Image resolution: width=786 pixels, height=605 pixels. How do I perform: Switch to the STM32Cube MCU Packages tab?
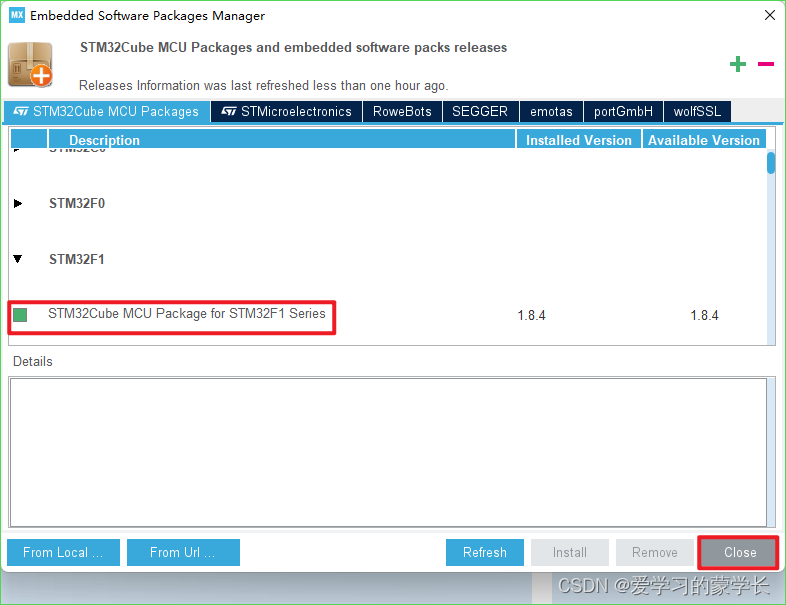click(106, 111)
